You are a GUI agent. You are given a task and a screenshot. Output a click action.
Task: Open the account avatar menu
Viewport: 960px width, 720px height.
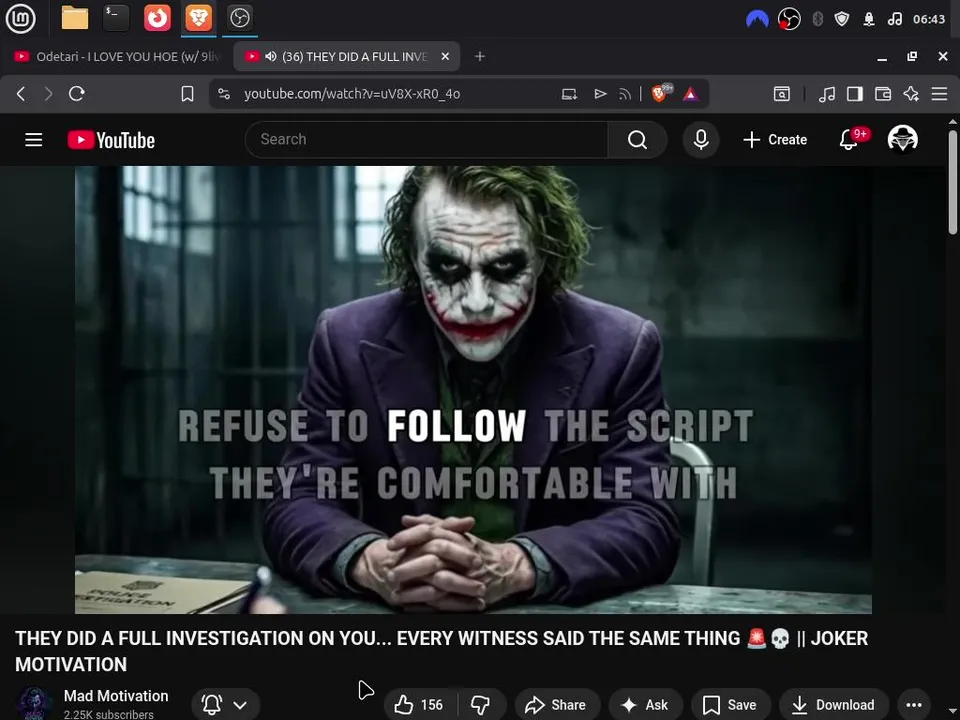click(902, 139)
